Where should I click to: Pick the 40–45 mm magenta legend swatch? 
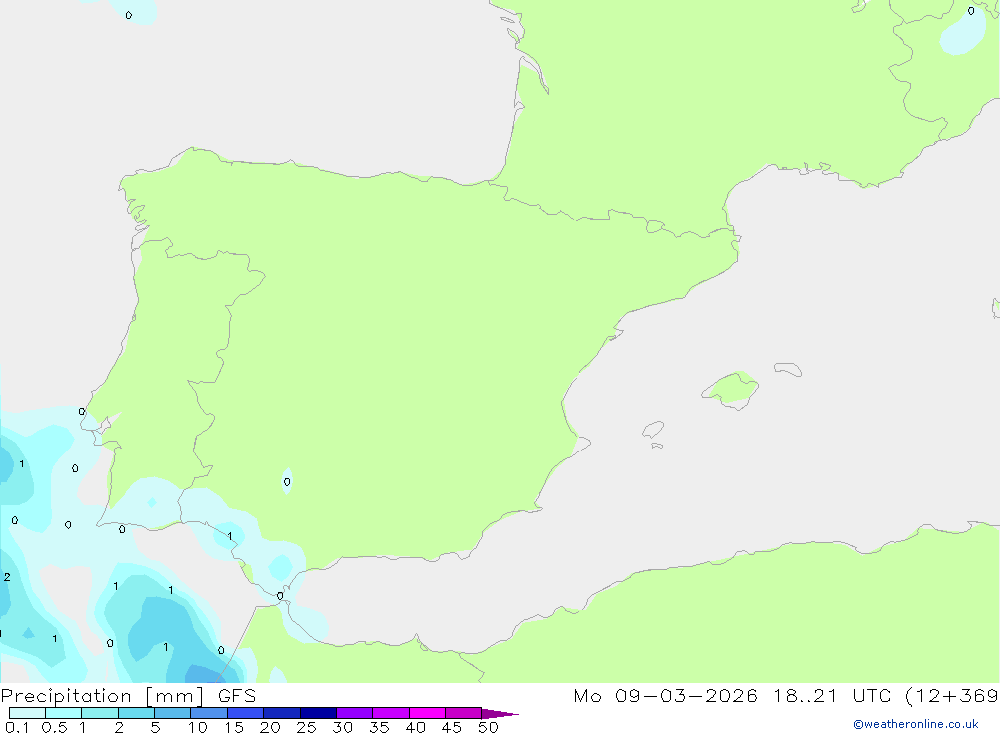pos(427,713)
